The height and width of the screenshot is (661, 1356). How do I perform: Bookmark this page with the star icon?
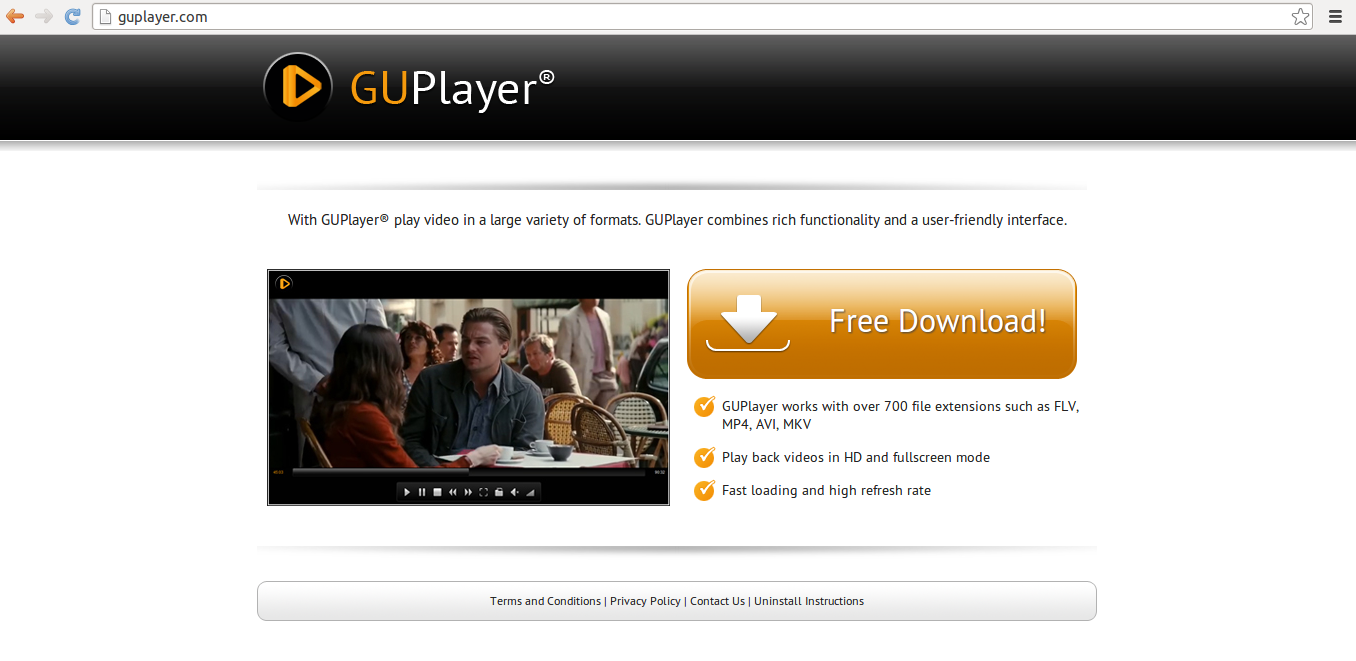coord(1300,16)
